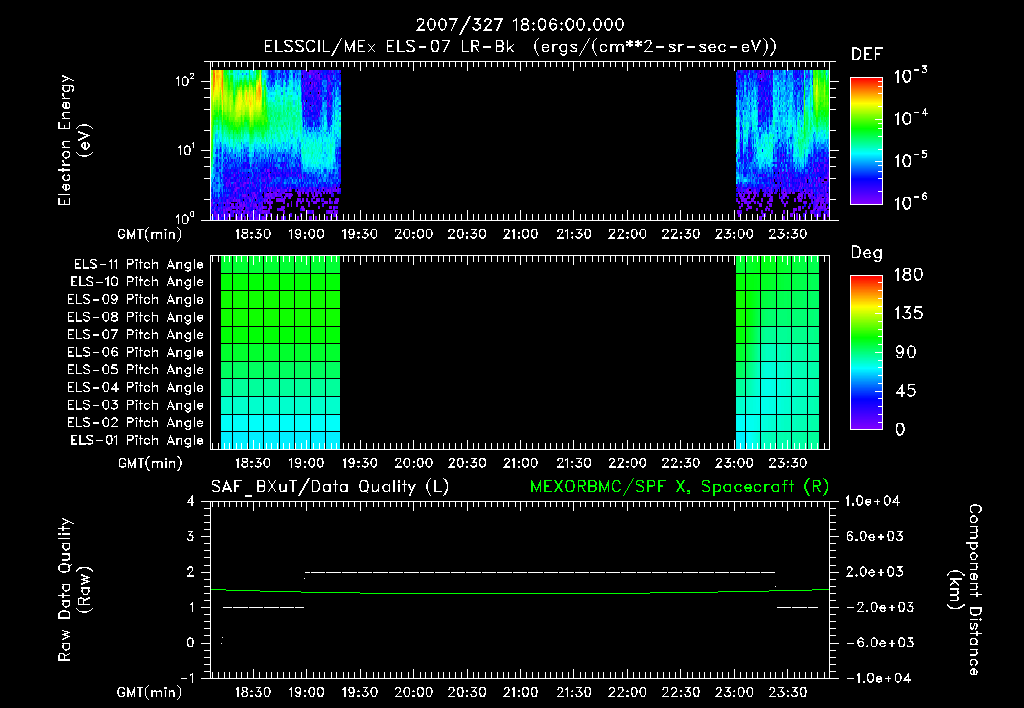Click GMT(min) label under data quality plot
The width and height of the screenshot is (1024, 708).
point(150,692)
